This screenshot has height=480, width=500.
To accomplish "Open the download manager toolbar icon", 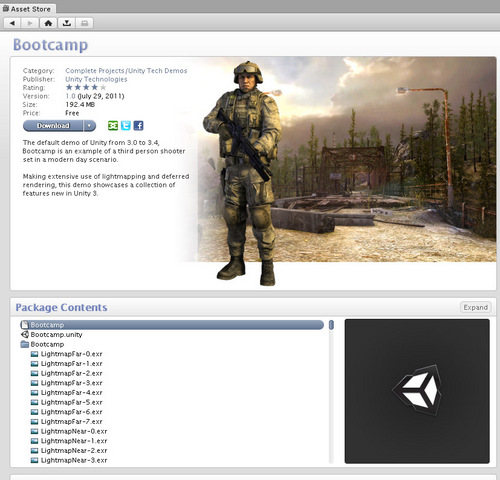I will pyautogui.click(x=67, y=23).
